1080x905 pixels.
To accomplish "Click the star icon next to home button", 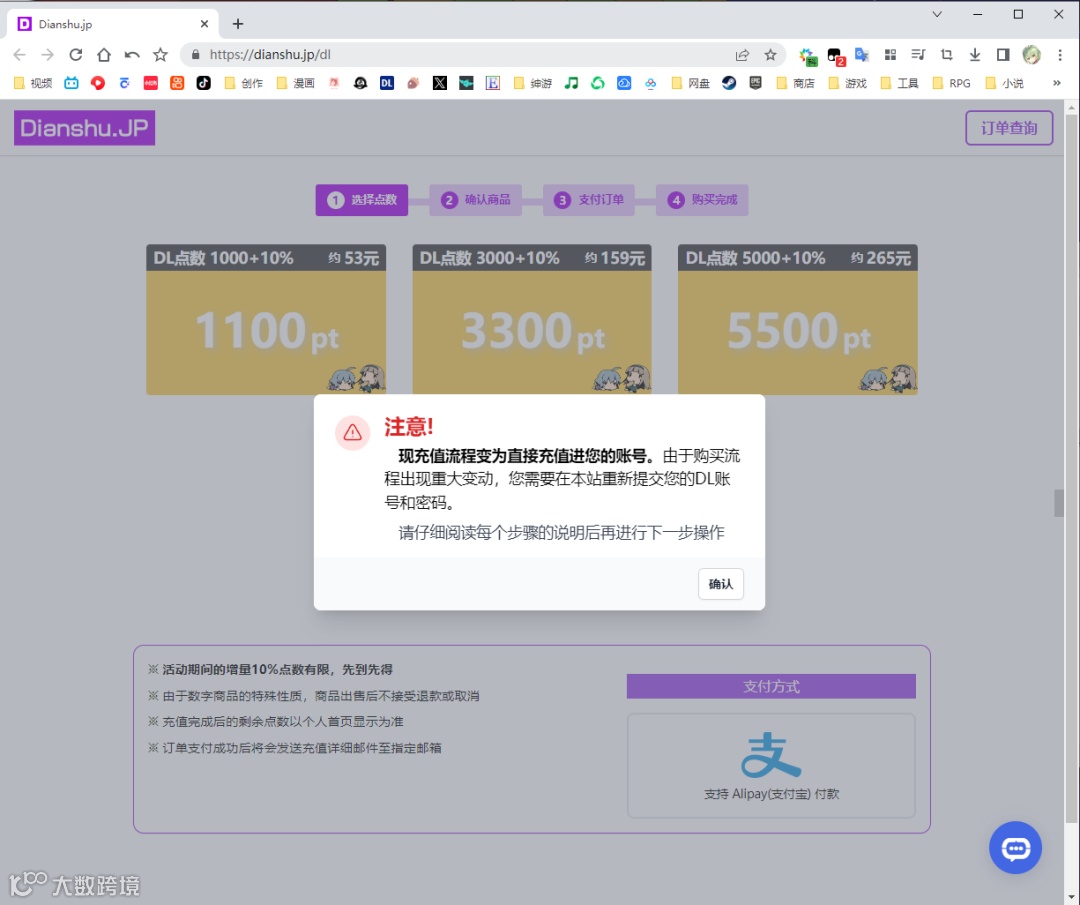I will click(x=160, y=54).
